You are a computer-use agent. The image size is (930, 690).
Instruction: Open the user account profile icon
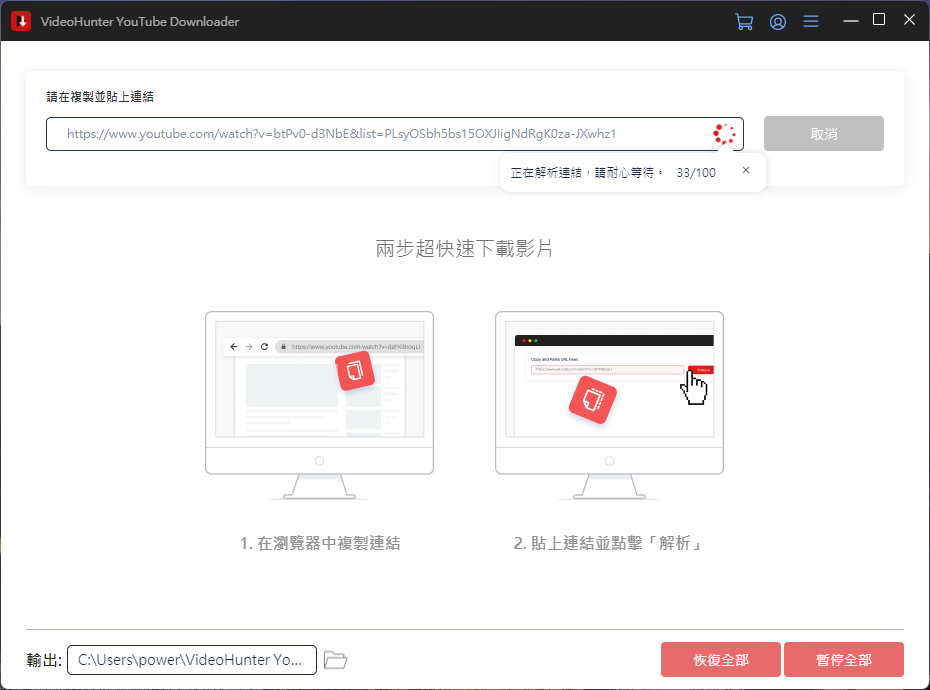tap(778, 21)
